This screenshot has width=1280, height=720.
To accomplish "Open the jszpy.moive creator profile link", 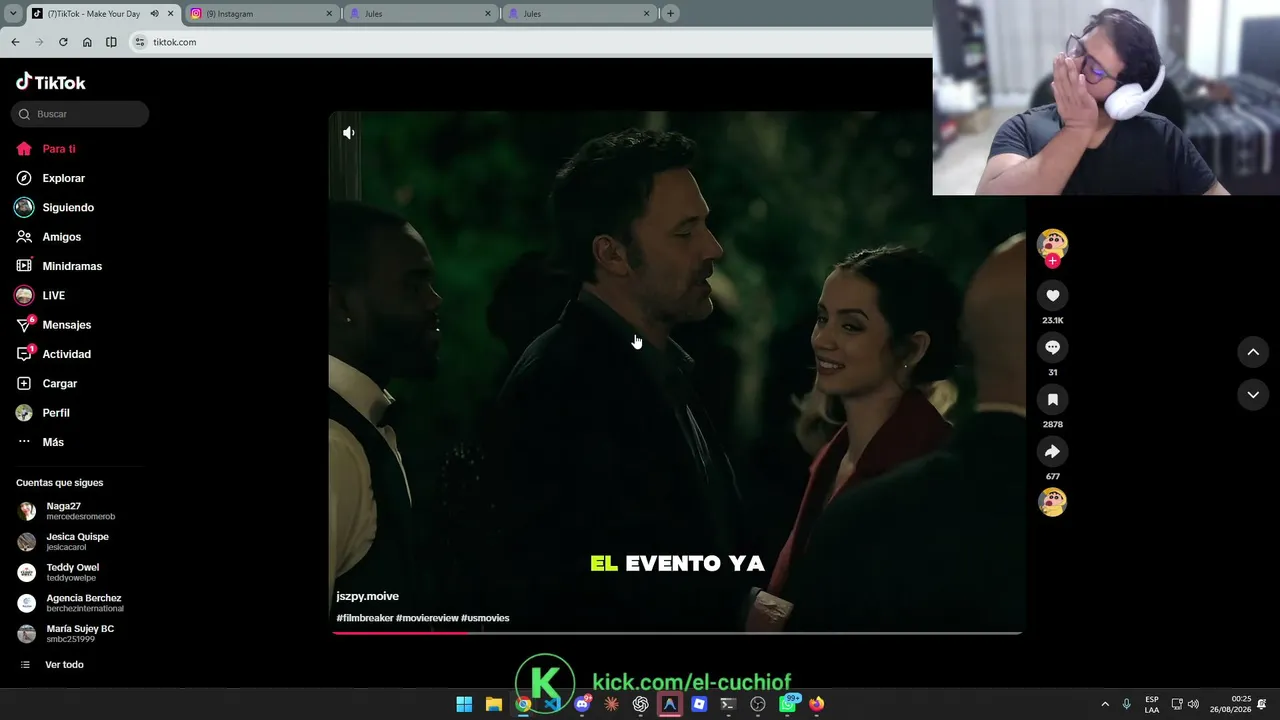I will pos(368,596).
